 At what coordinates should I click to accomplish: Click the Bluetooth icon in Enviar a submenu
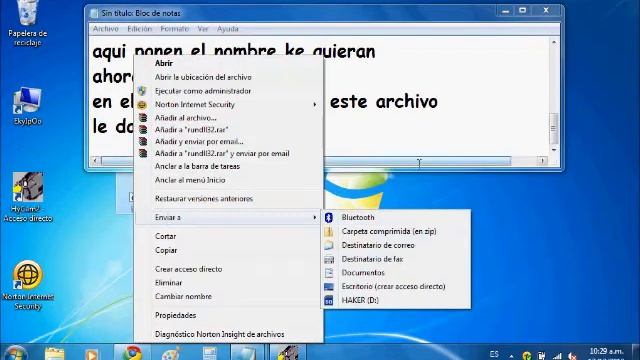point(329,218)
